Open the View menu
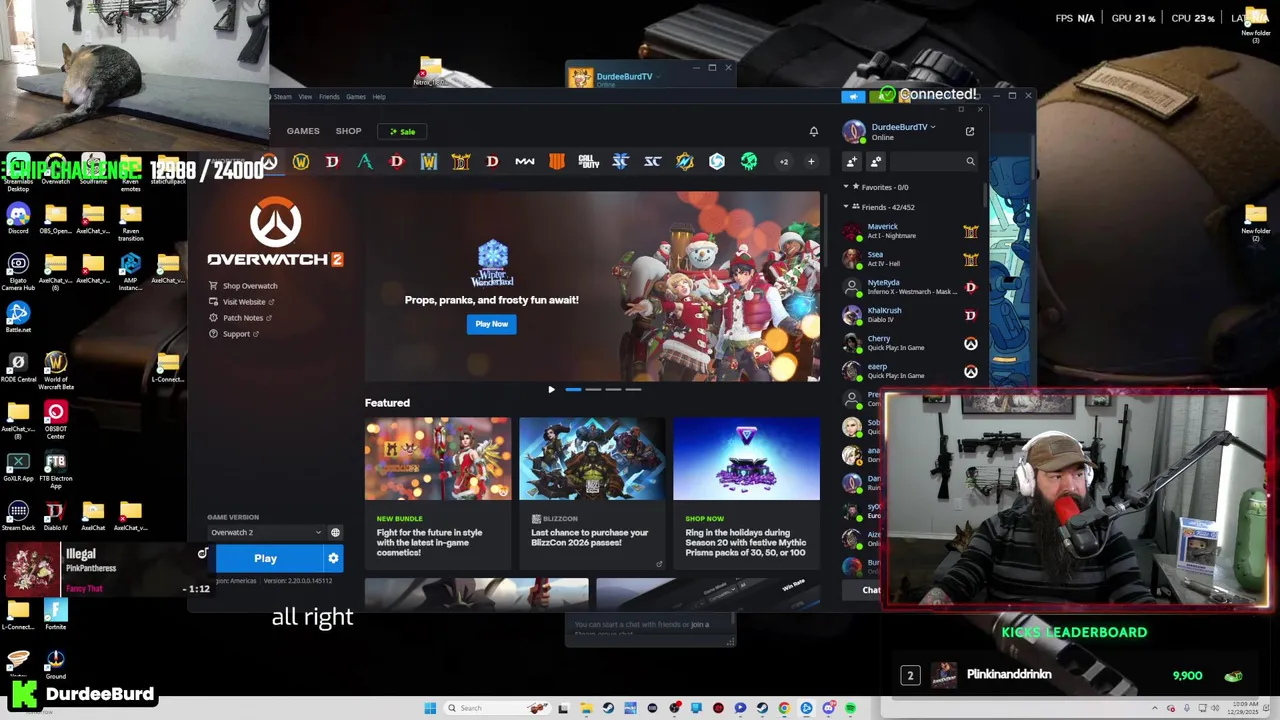This screenshot has width=1280, height=720. [x=305, y=97]
